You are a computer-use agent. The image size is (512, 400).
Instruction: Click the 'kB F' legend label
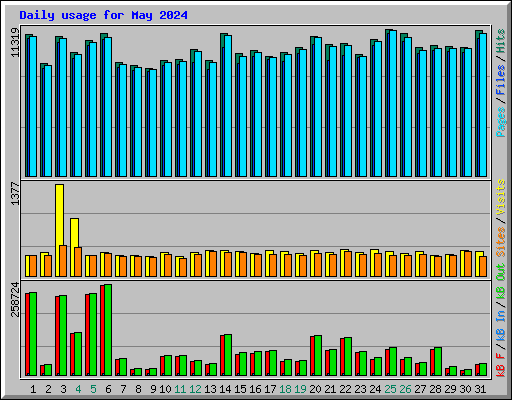[500, 365]
